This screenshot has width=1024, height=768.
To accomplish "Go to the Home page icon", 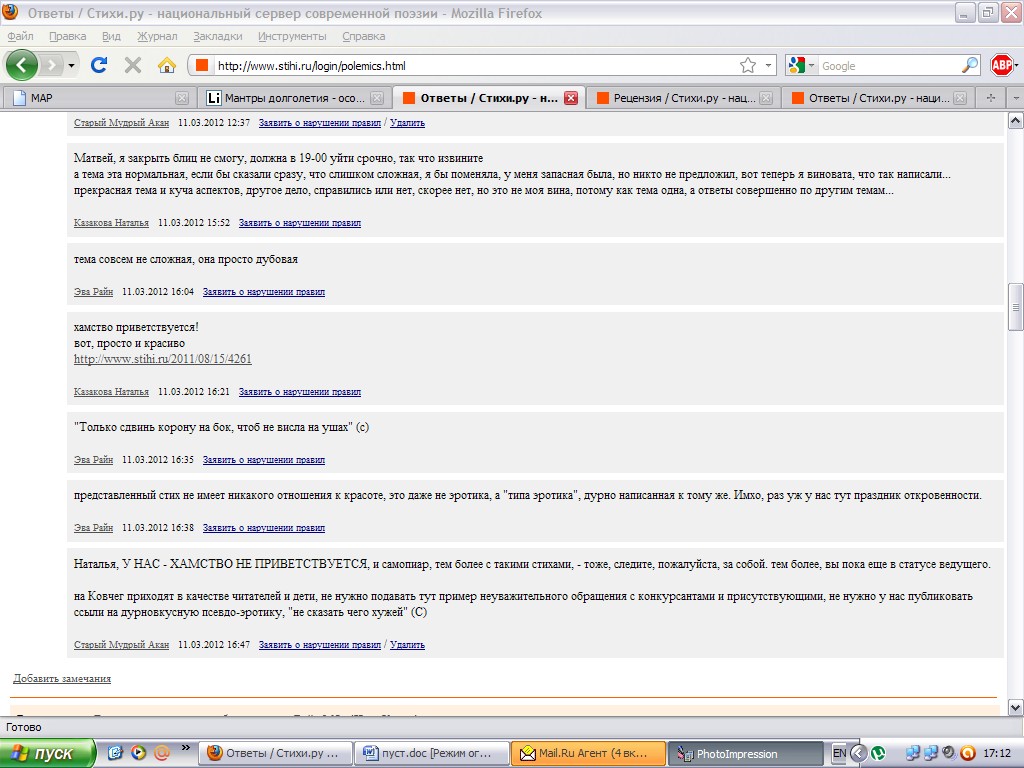I will click(x=167, y=65).
